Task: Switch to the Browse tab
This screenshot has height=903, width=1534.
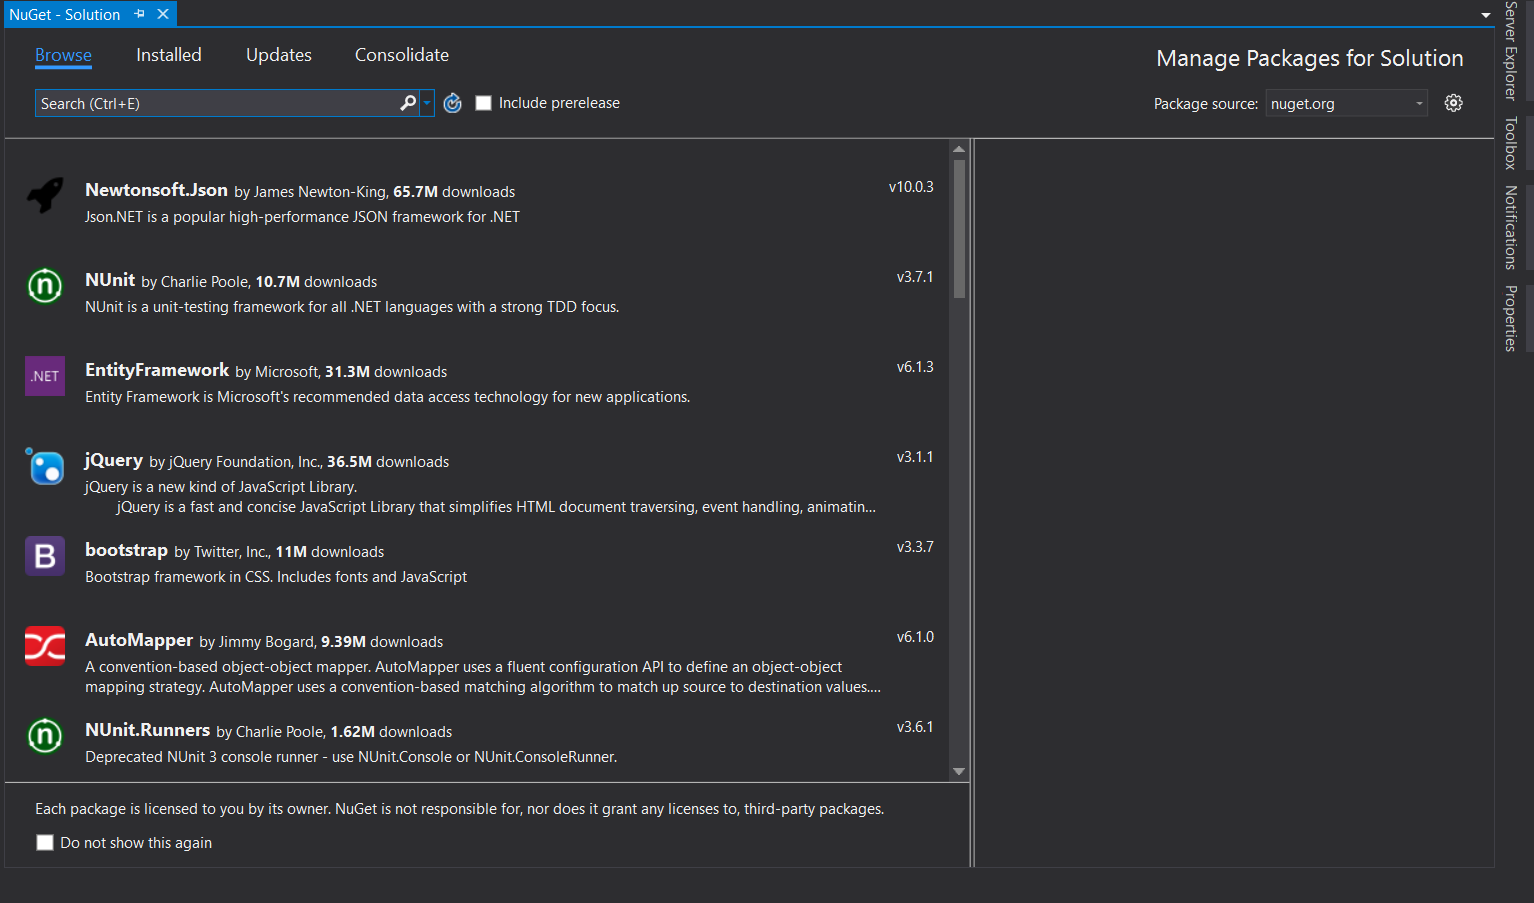Action: click(x=63, y=55)
